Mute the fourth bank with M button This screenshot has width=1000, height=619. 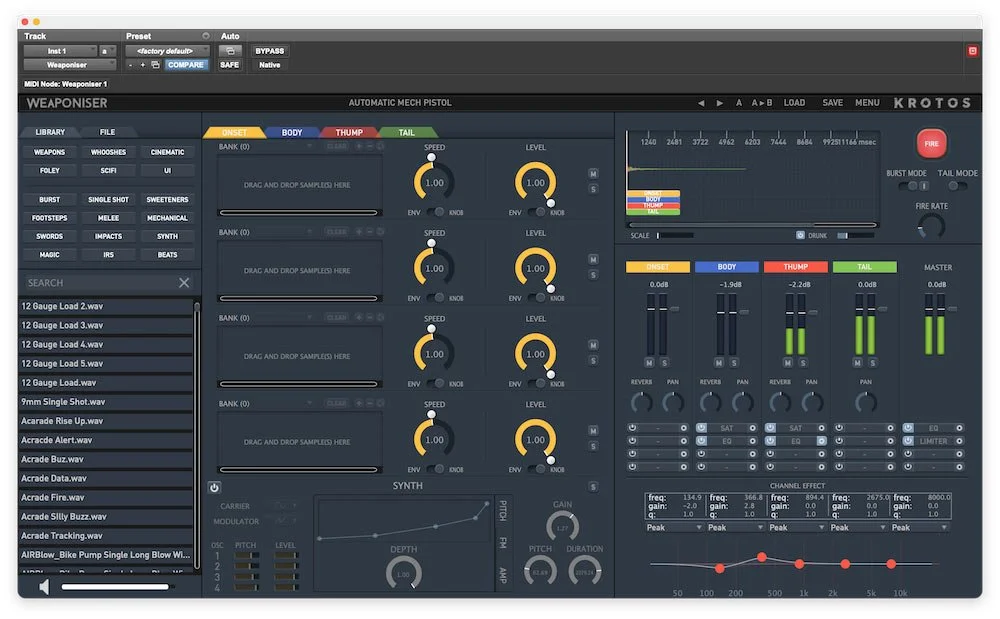pos(593,431)
